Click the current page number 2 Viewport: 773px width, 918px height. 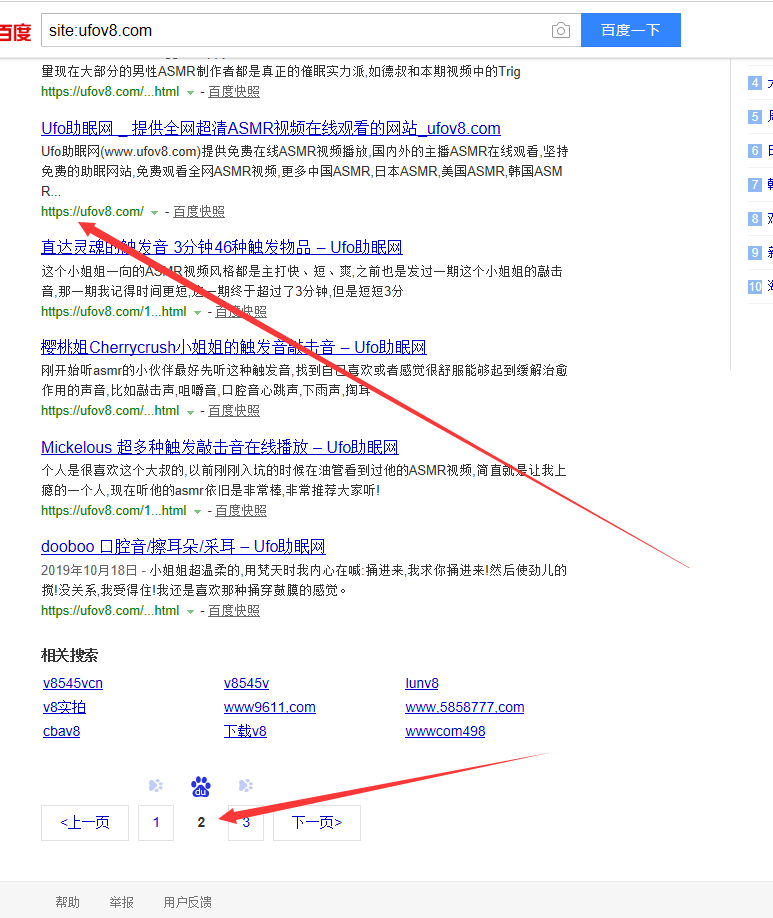click(201, 823)
